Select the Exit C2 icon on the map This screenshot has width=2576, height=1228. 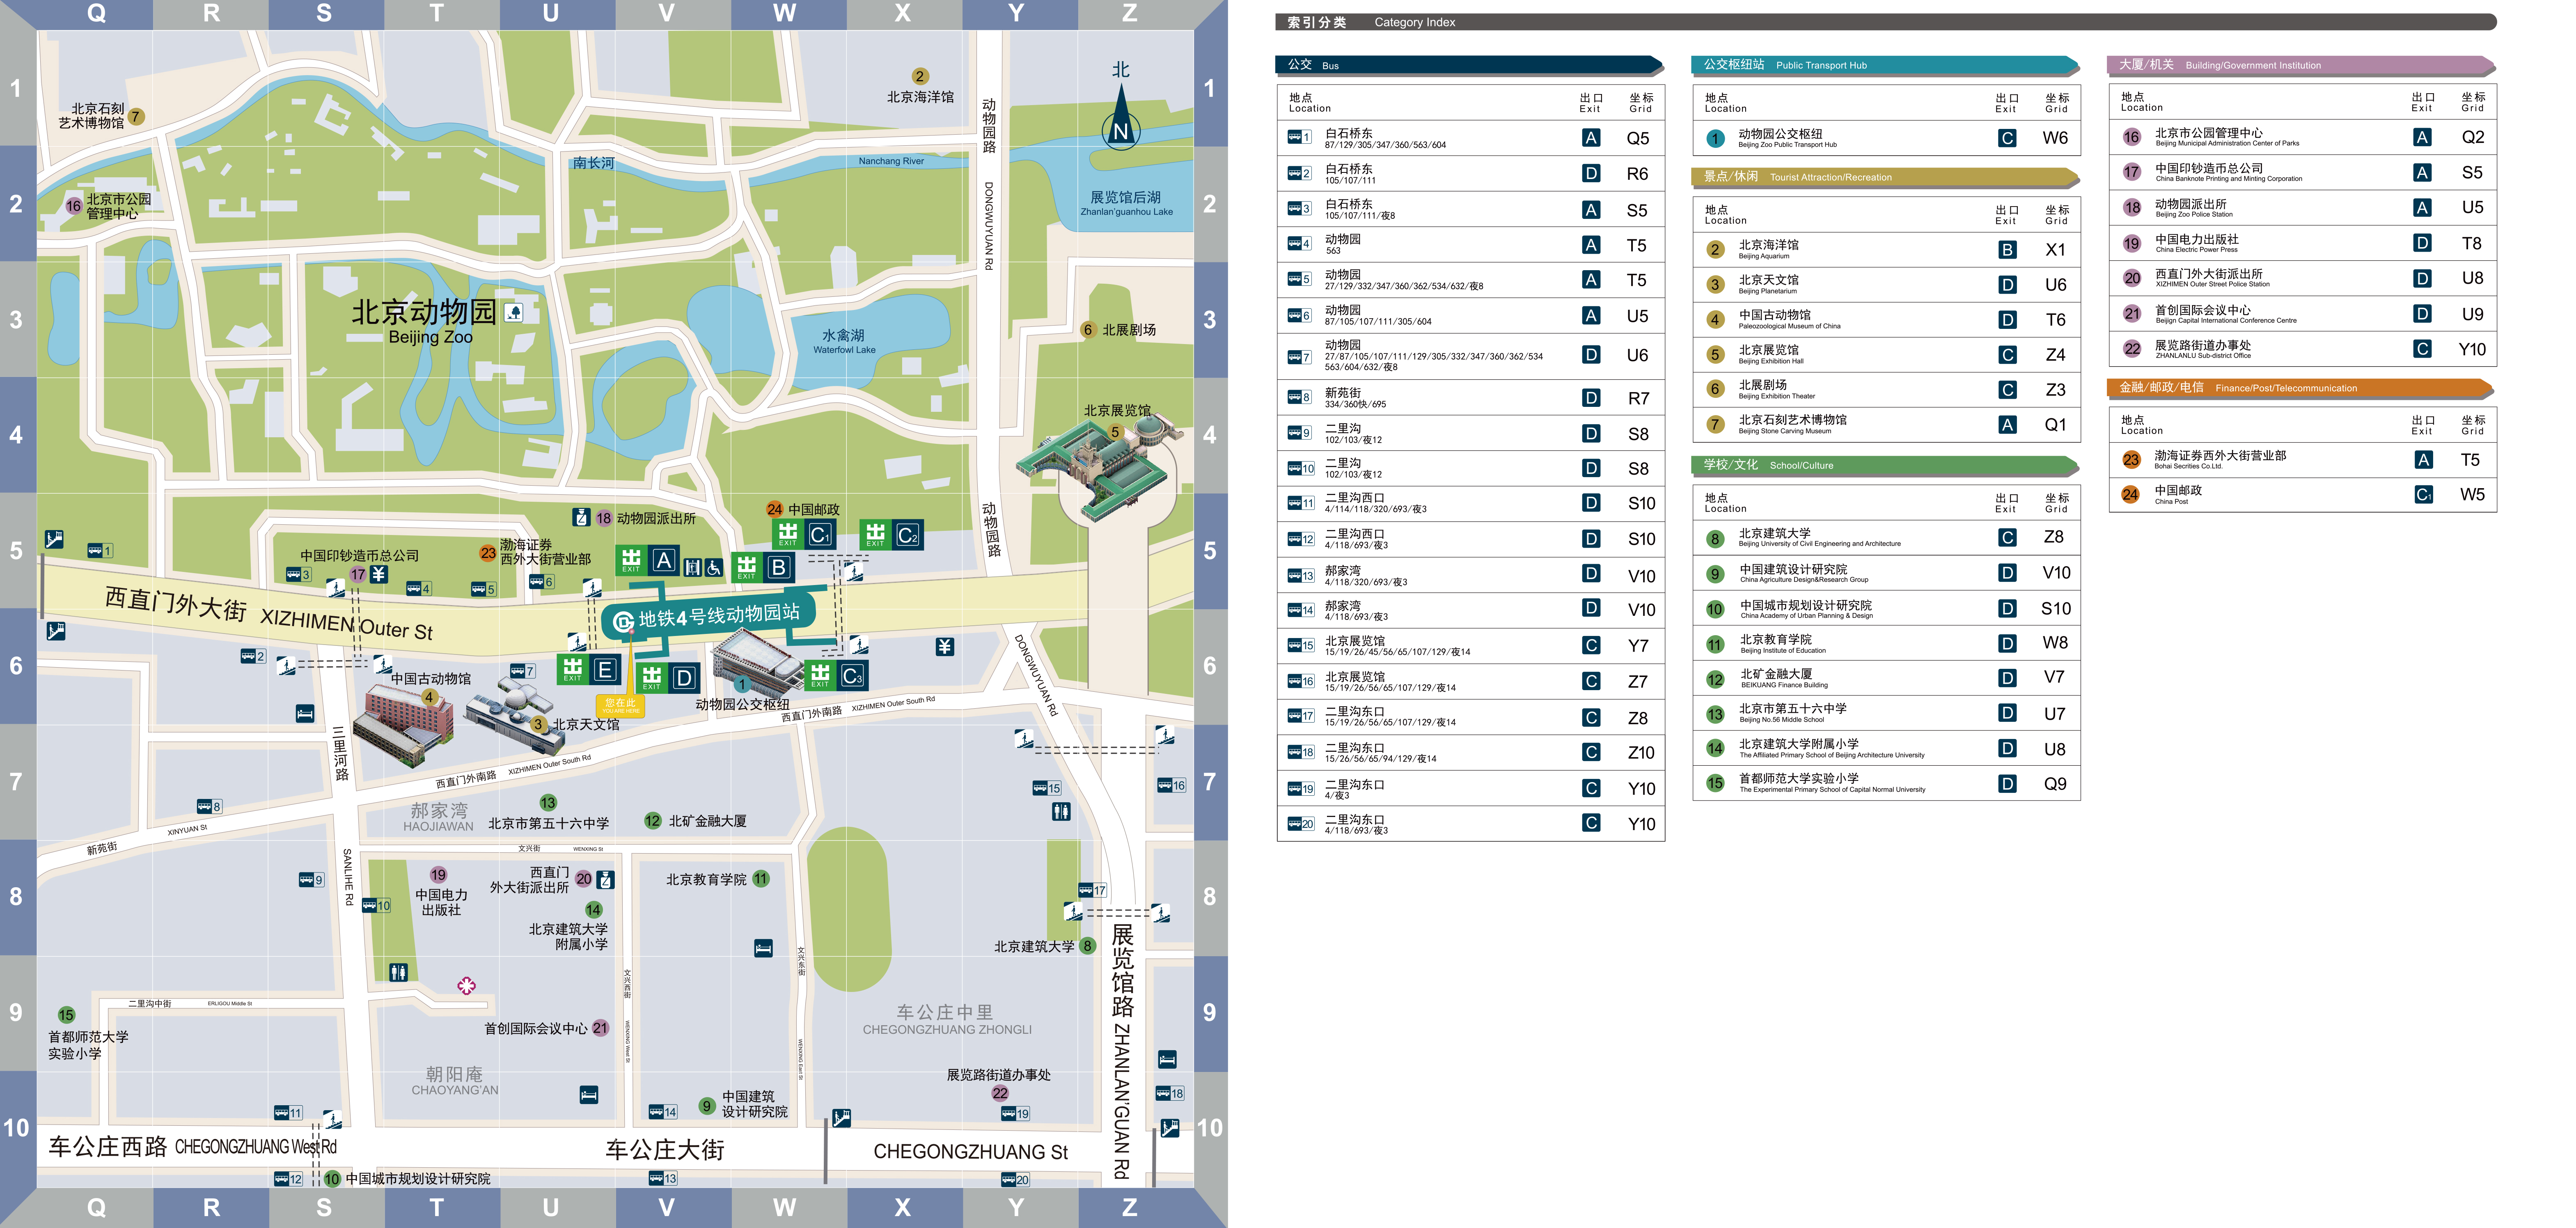coord(891,535)
